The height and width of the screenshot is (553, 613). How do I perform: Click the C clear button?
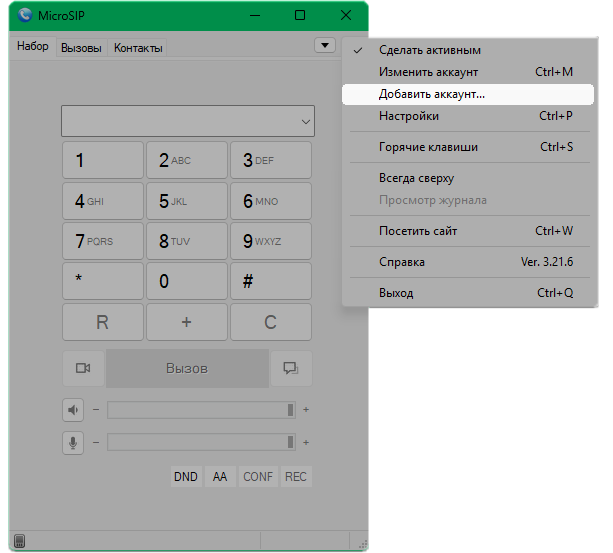tap(271, 322)
